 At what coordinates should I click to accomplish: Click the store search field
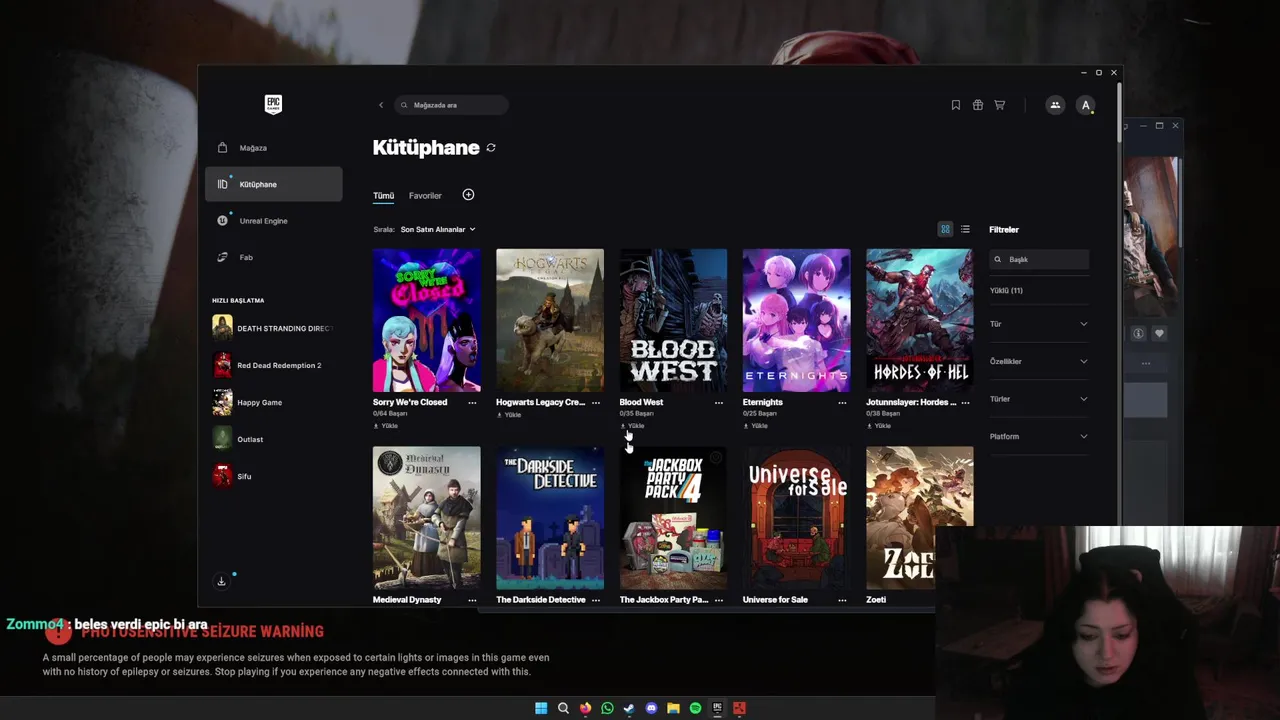(x=452, y=105)
